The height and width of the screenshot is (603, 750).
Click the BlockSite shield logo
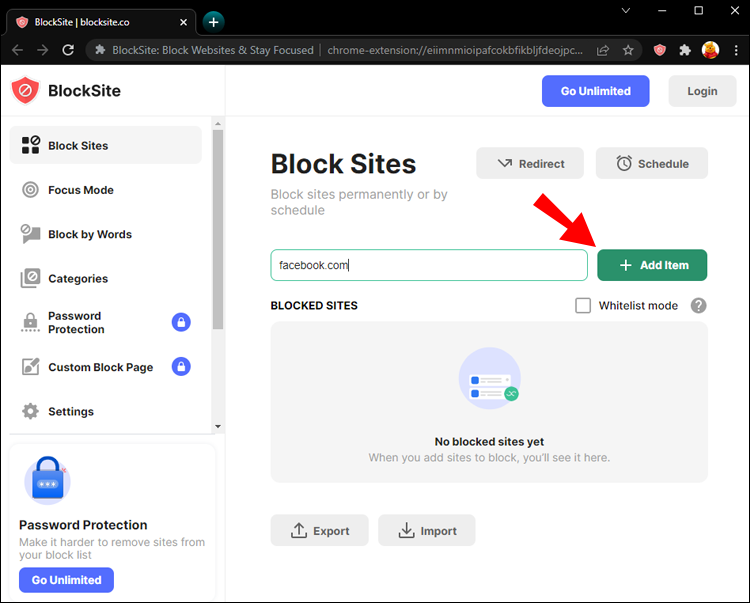click(x=25, y=90)
